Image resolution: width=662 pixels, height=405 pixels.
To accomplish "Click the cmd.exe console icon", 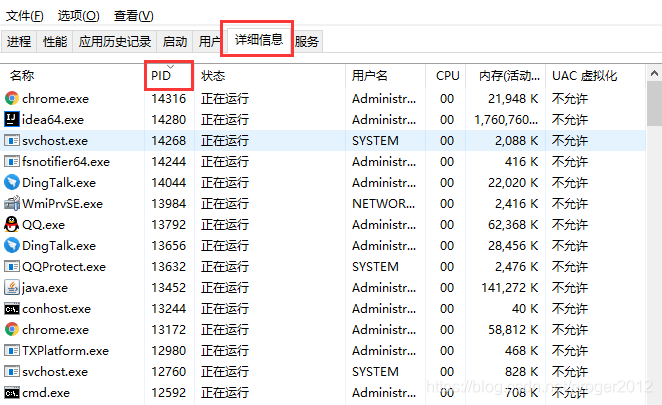I will pyautogui.click(x=12, y=393).
